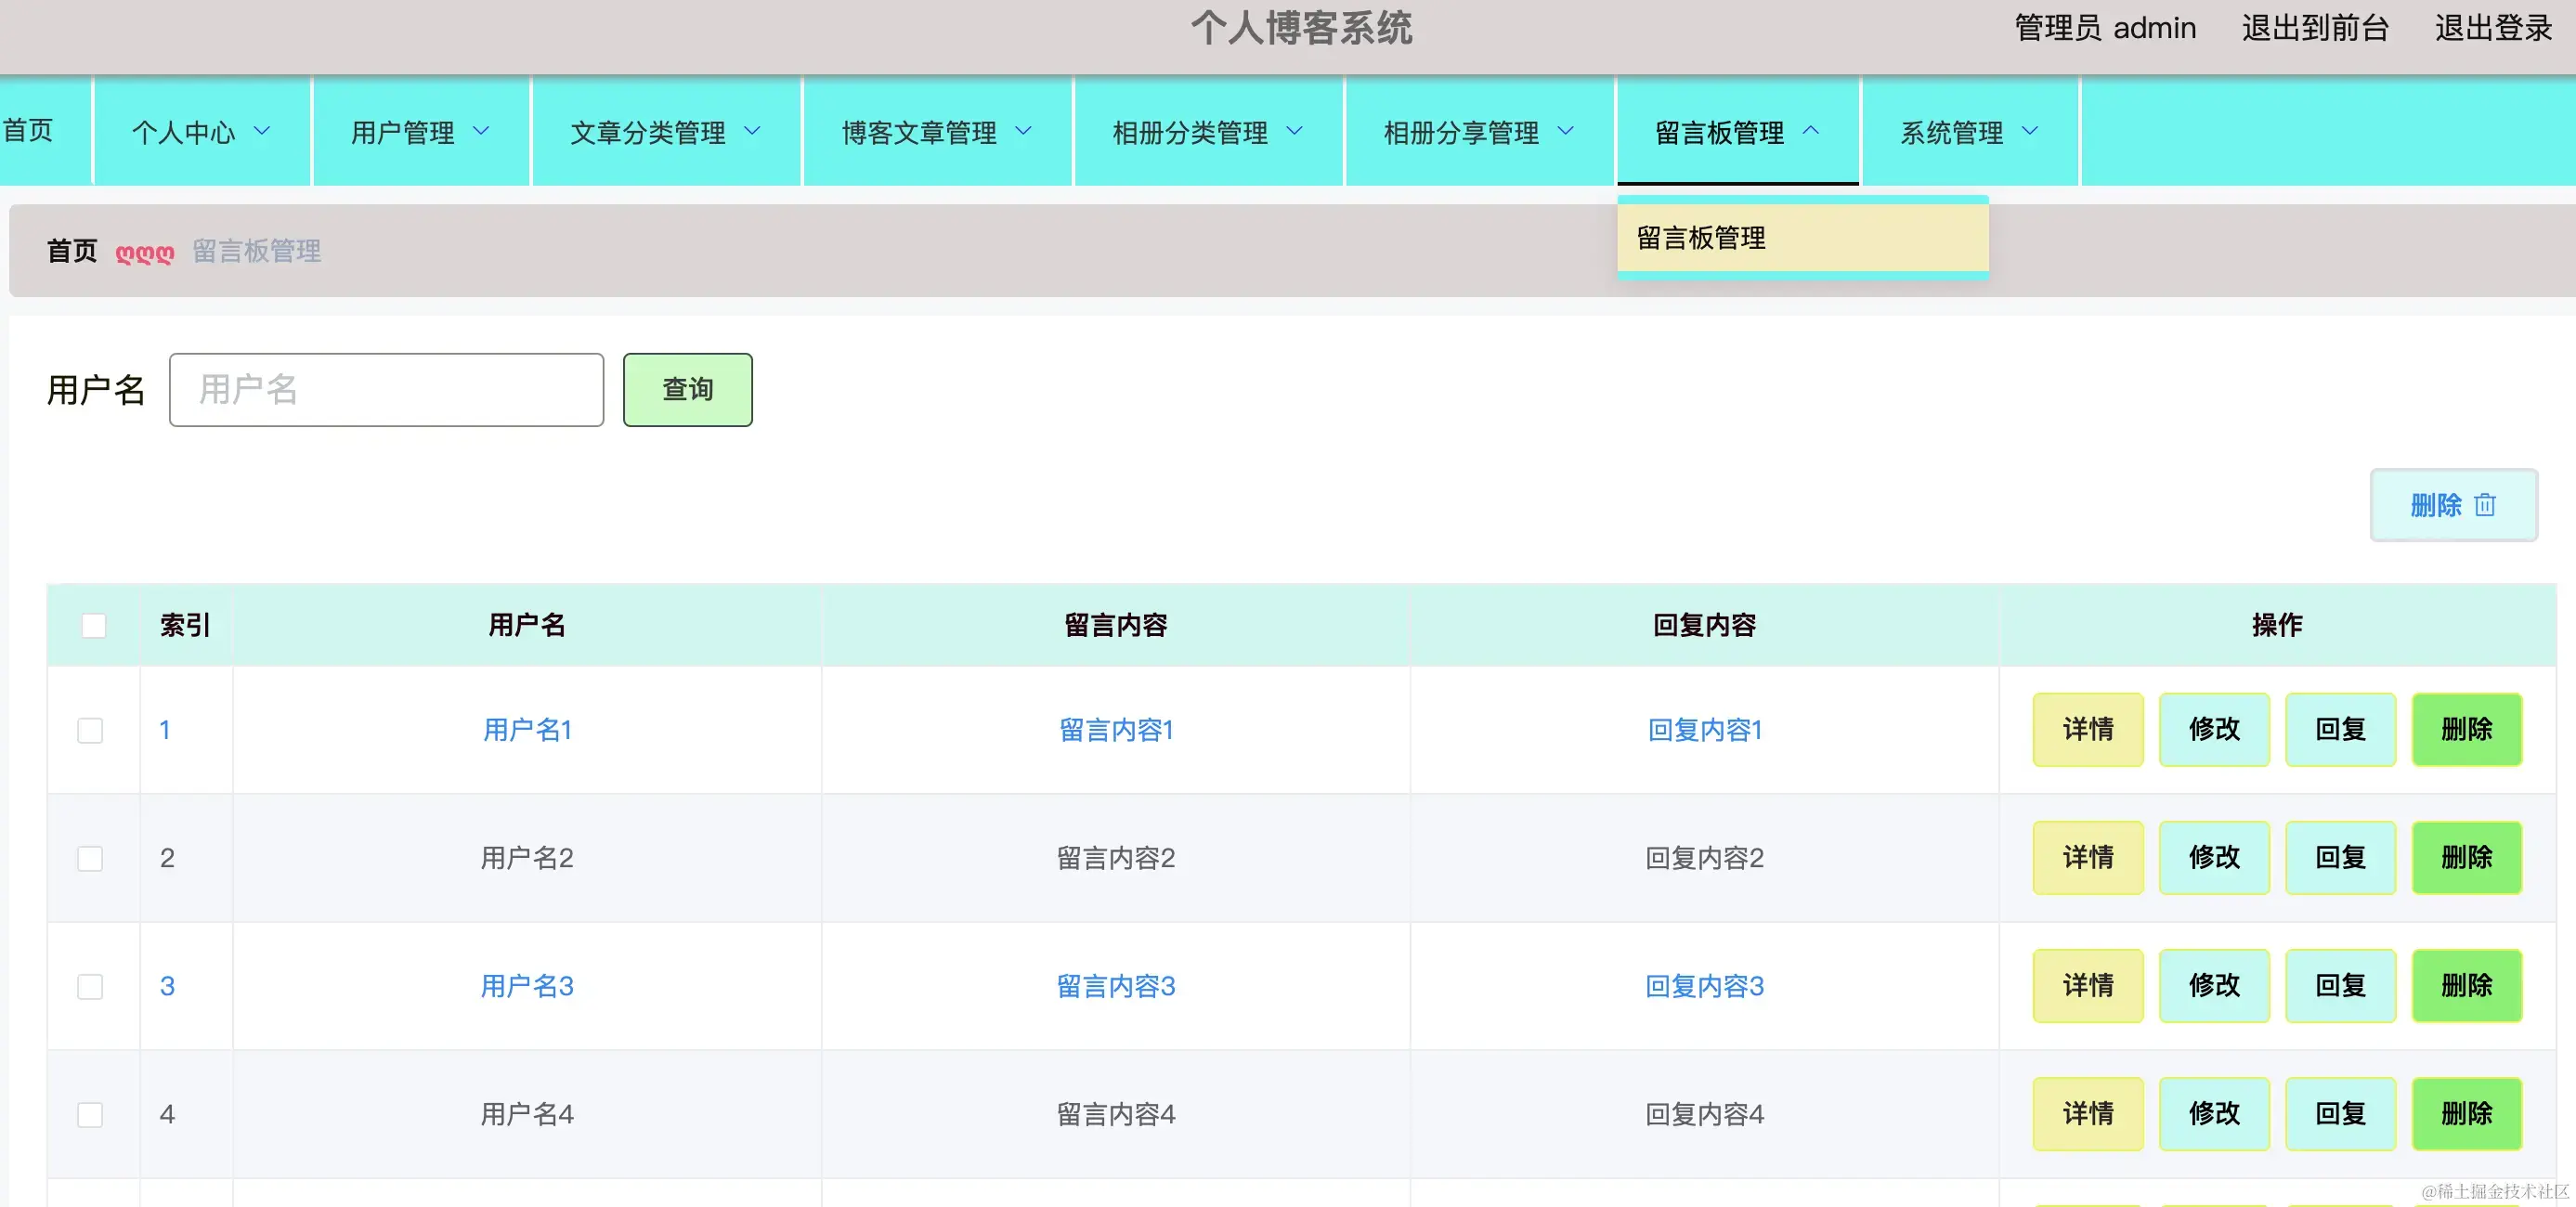This screenshot has height=1207, width=2576.
Task: Open the 用户名1 link
Action: click(526, 730)
